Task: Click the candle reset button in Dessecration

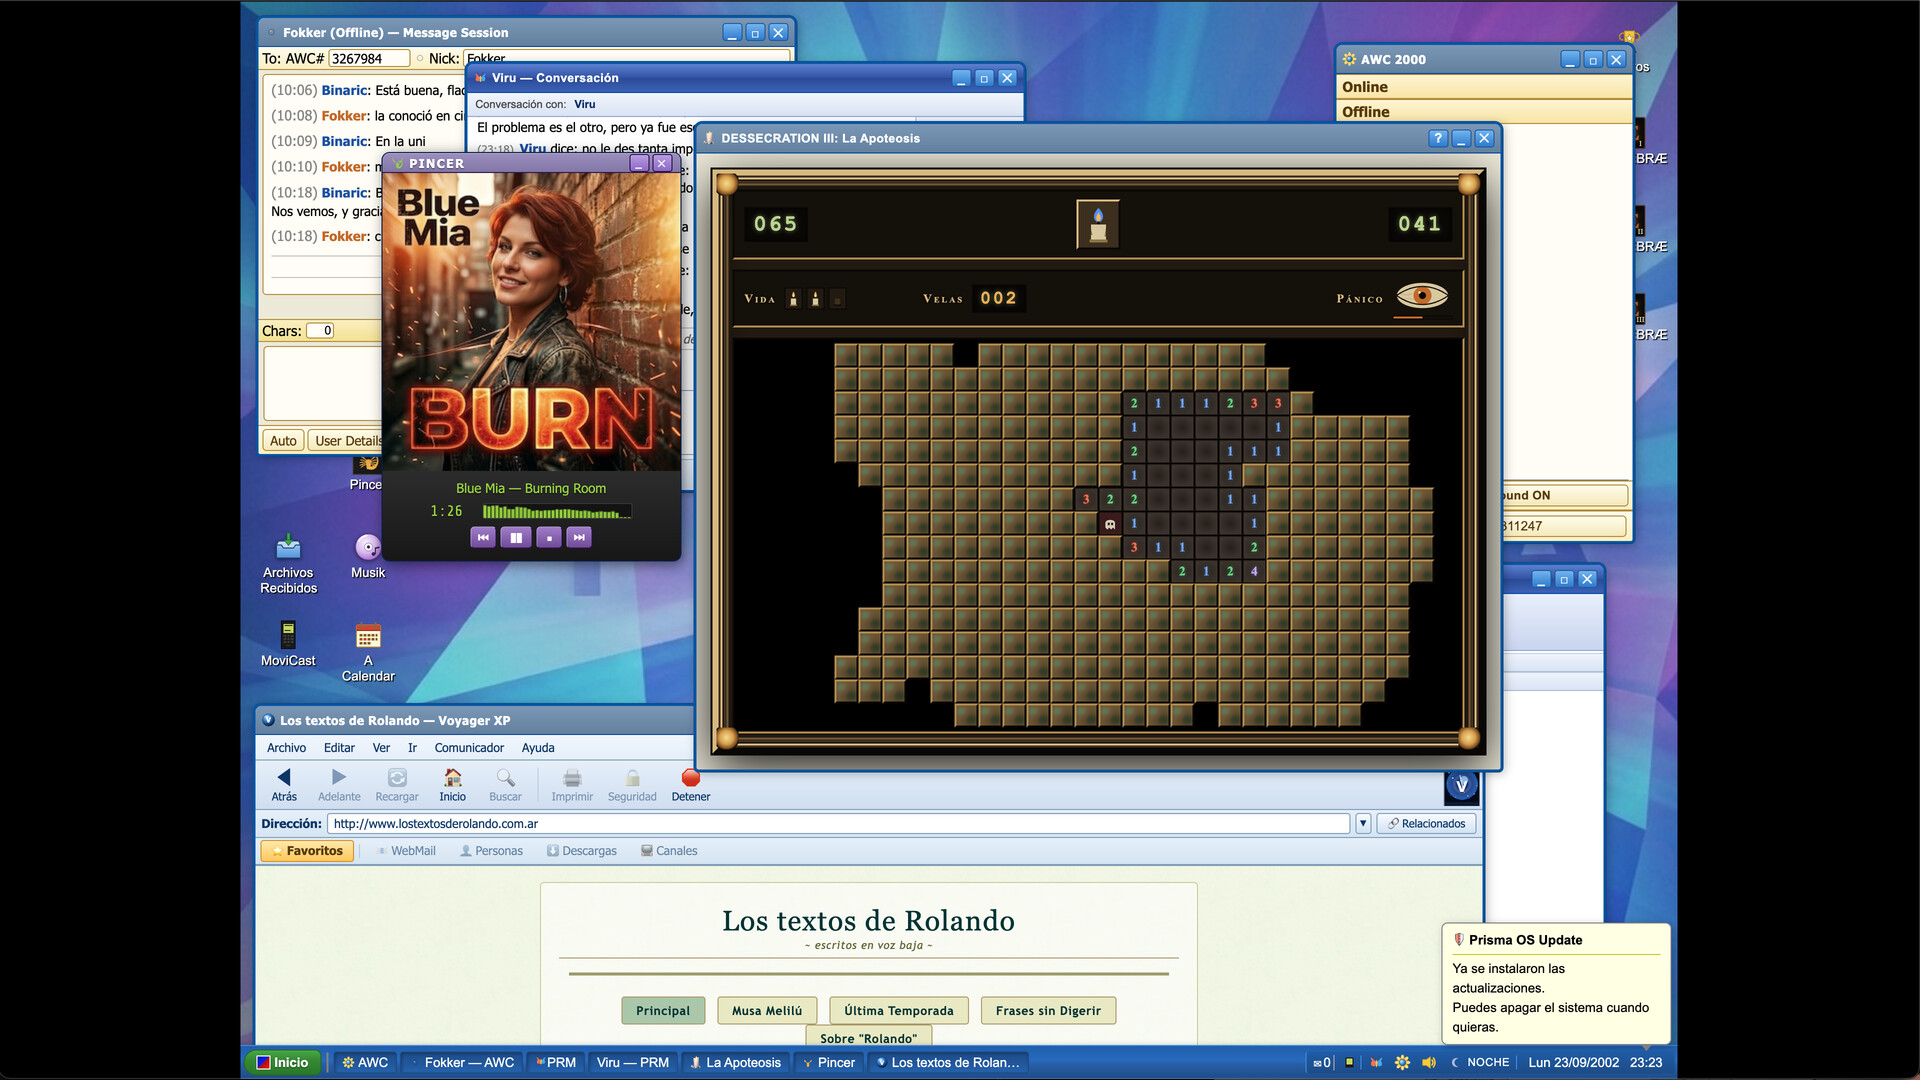Action: pyautogui.click(x=1098, y=223)
